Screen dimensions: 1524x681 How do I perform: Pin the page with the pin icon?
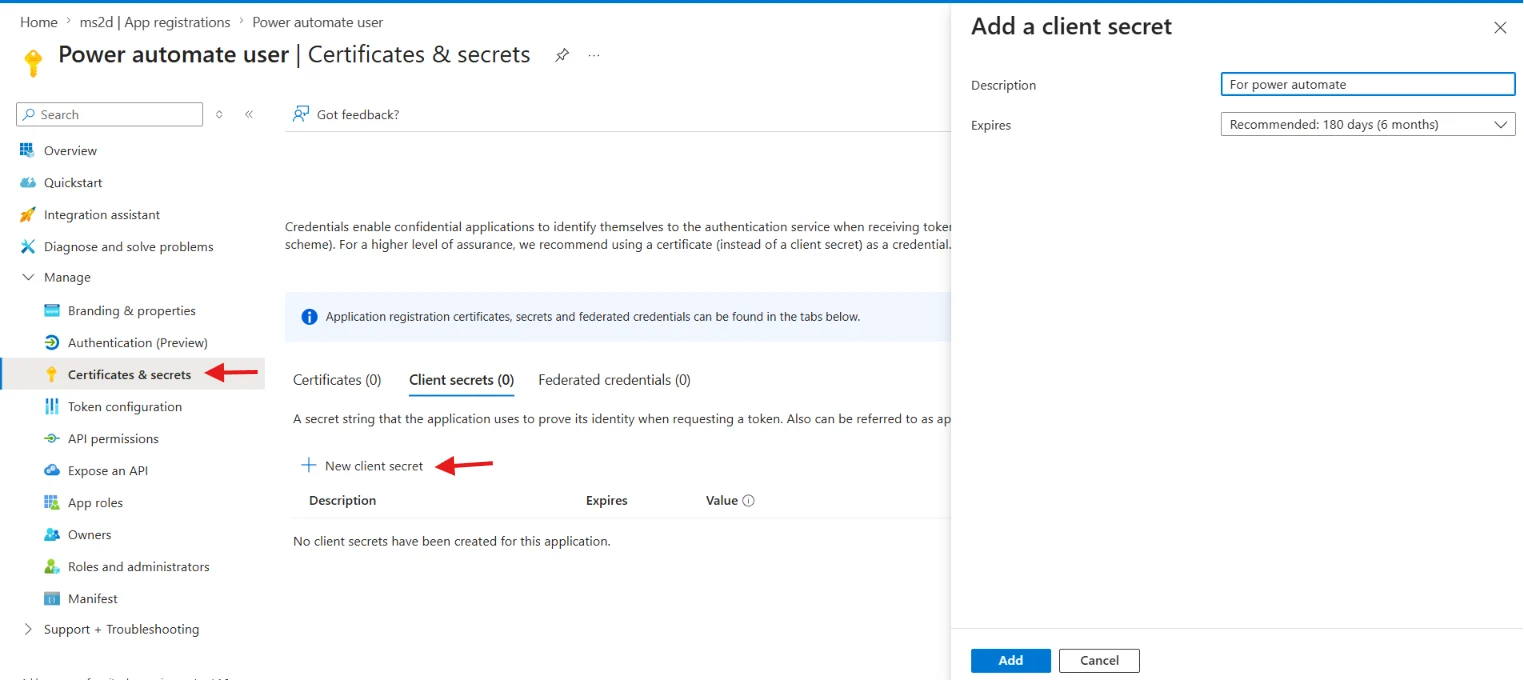(x=562, y=55)
